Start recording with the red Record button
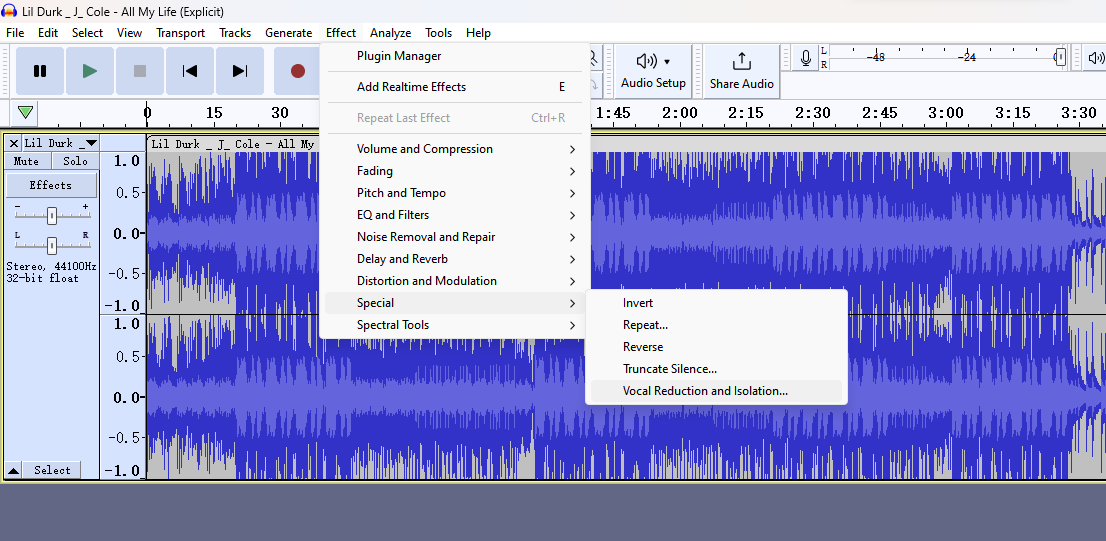This screenshot has height=541, width=1106. (x=297, y=71)
